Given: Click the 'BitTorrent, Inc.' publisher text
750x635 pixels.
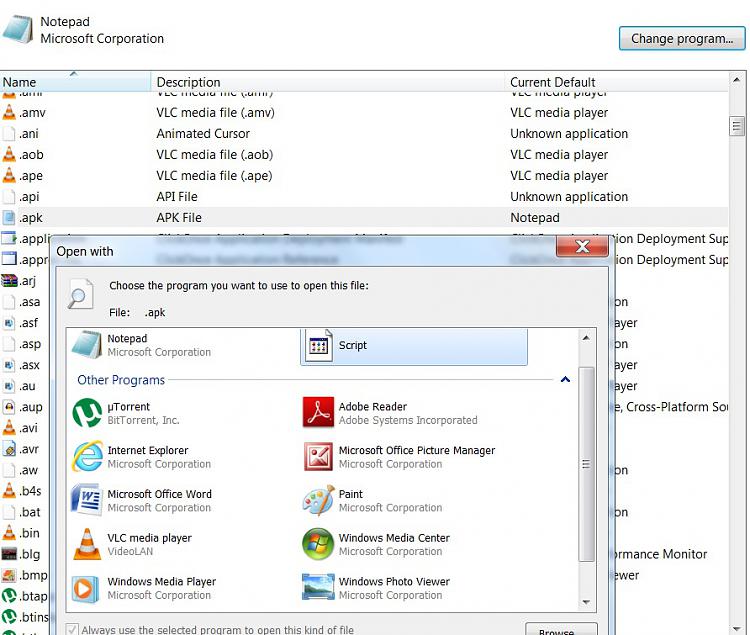Looking at the screenshot, I should [x=143, y=420].
